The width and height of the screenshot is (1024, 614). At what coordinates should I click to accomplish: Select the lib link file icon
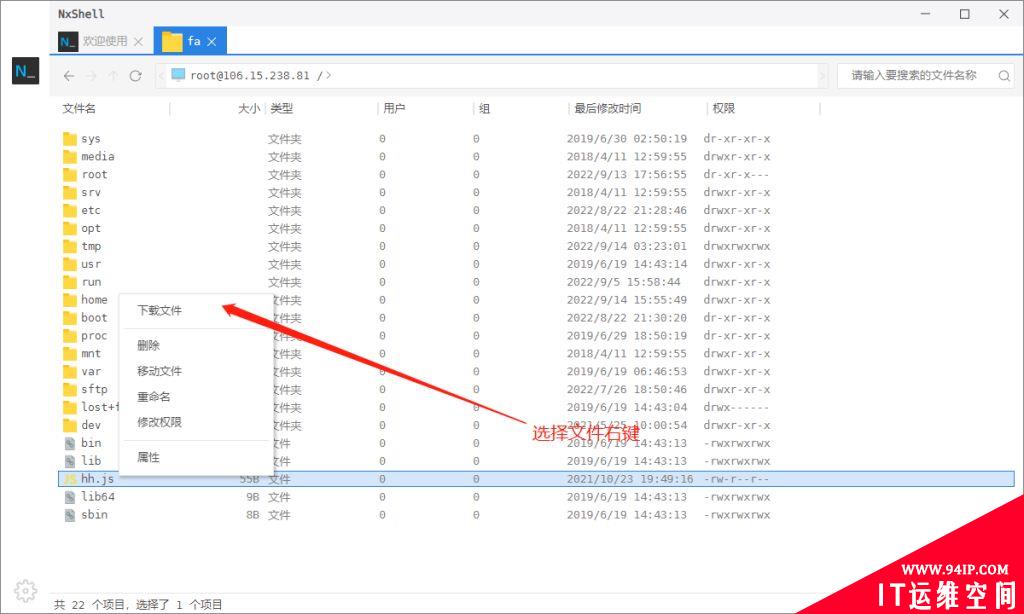pyautogui.click(x=70, y=461)
